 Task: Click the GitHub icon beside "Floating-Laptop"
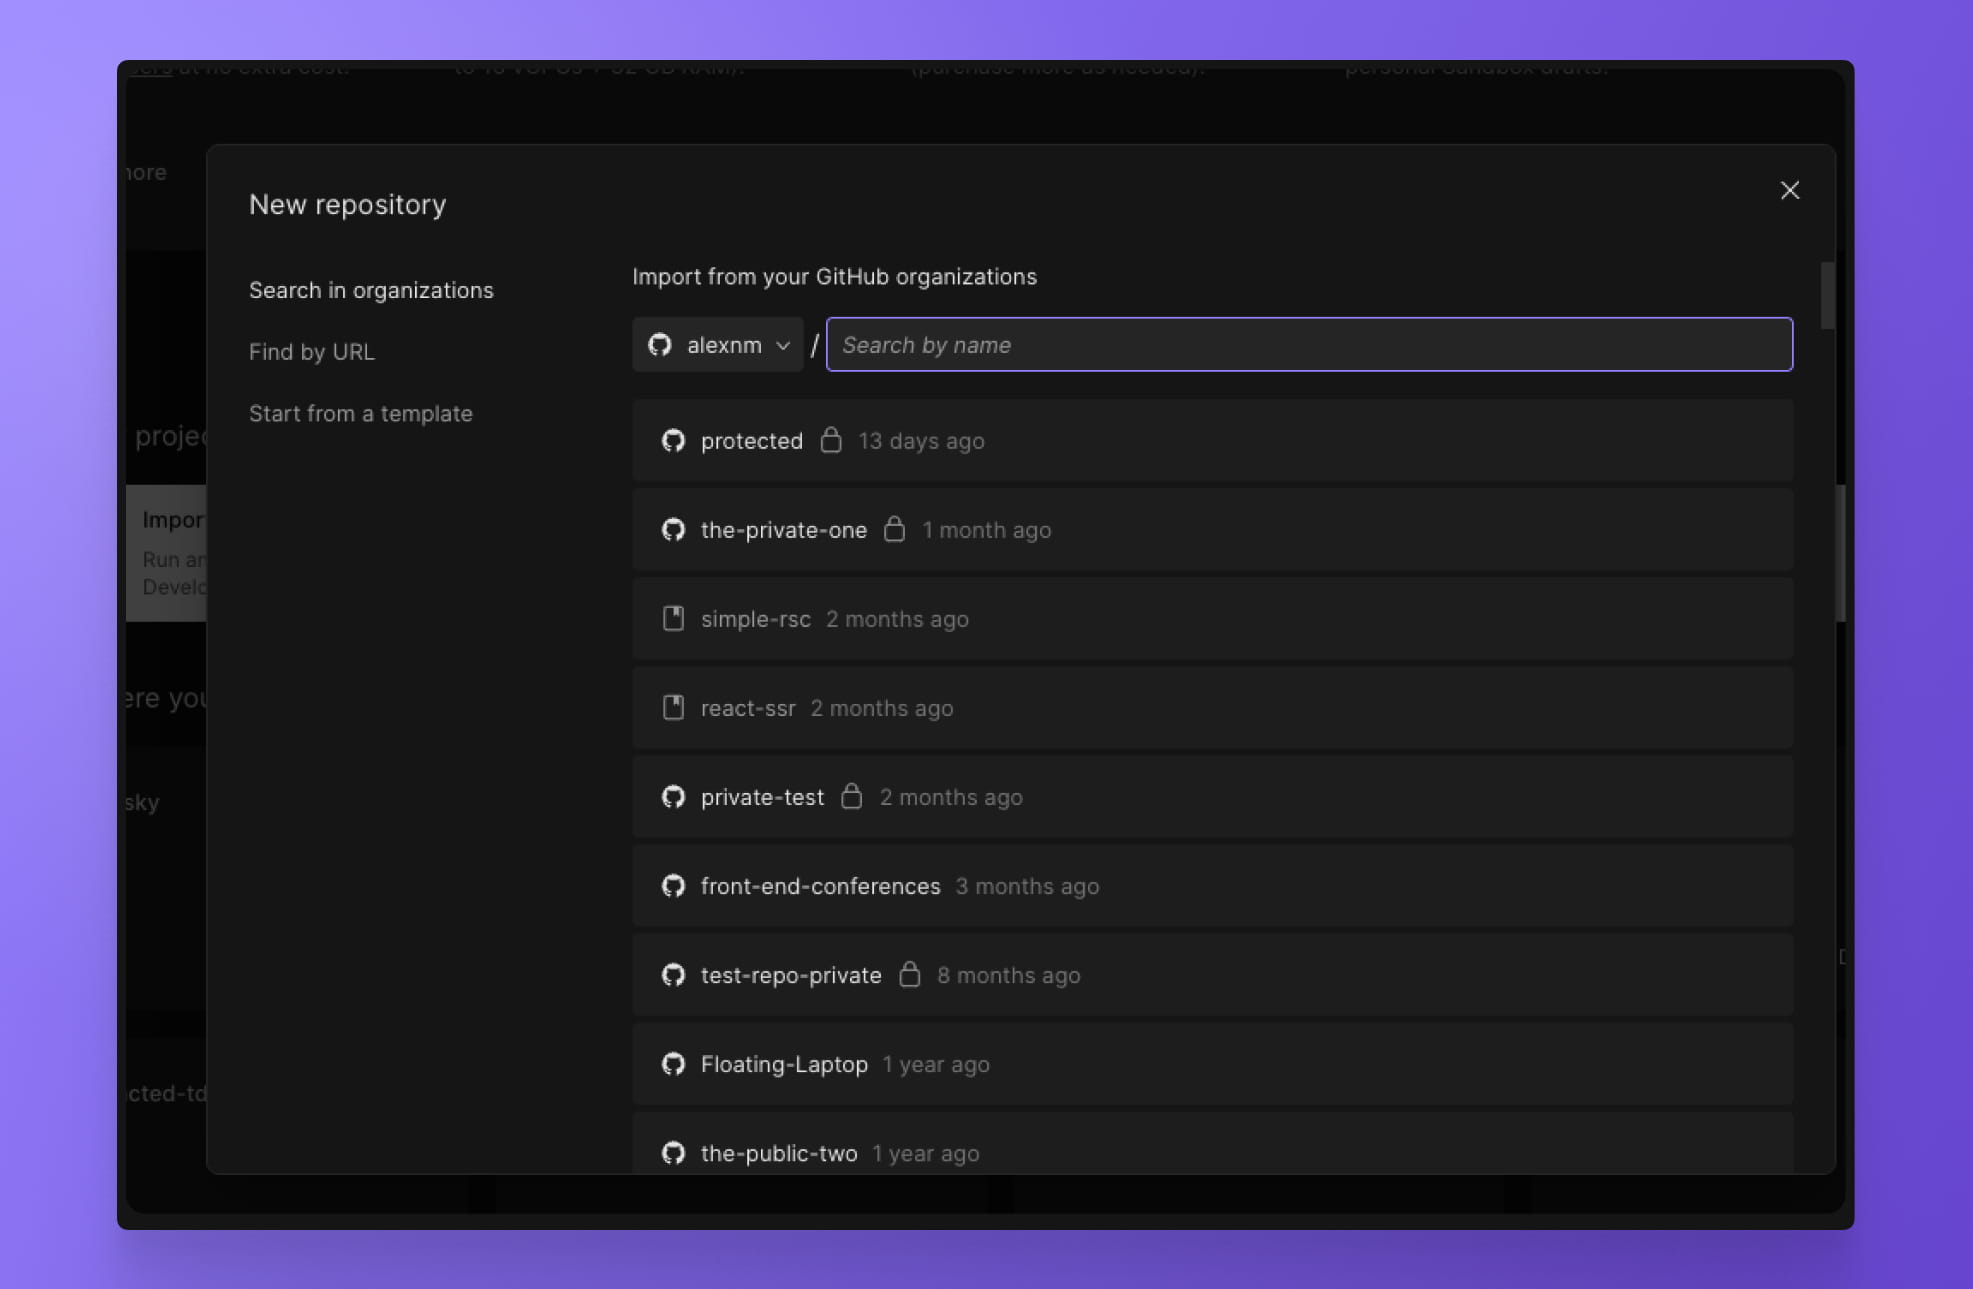673,1063
